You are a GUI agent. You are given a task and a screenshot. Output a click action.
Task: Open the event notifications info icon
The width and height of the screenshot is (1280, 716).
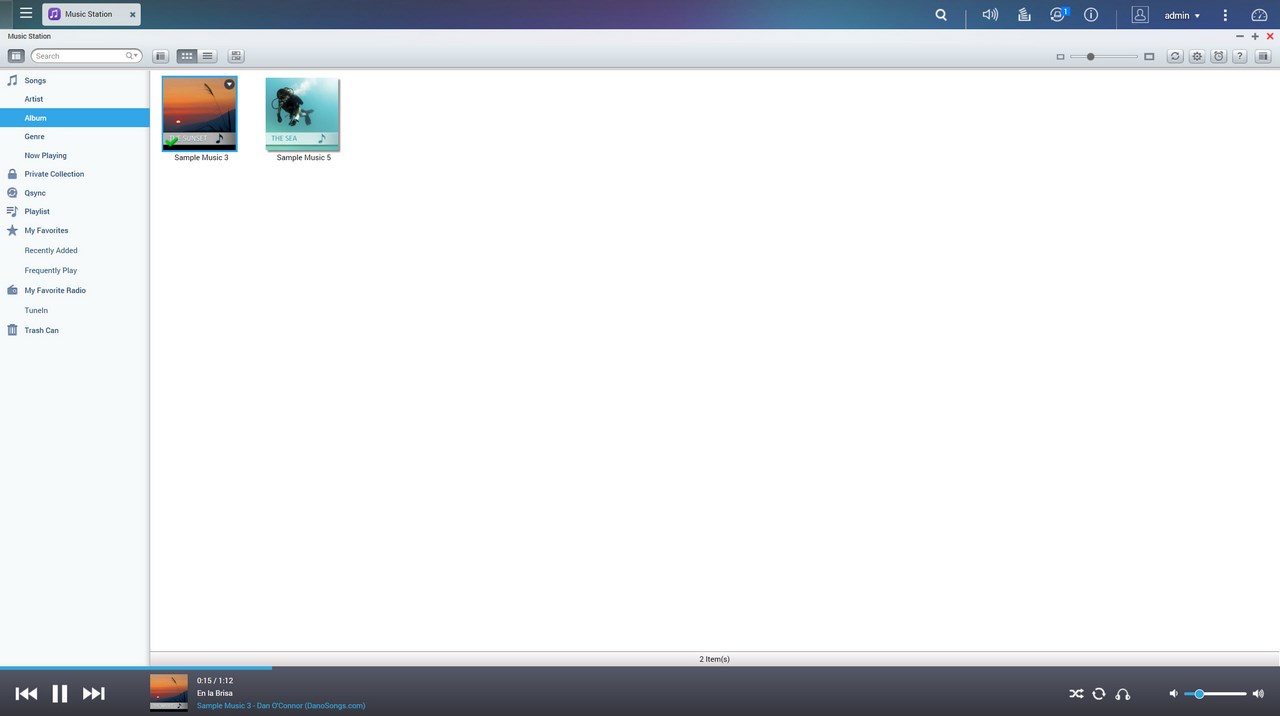click(x=1091, y=15)
